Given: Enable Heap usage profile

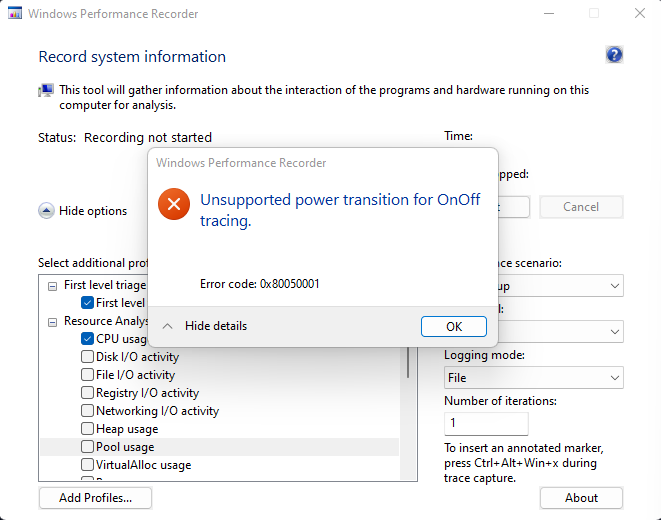Looking at the screenshot, I should click(x=87, y=429).
